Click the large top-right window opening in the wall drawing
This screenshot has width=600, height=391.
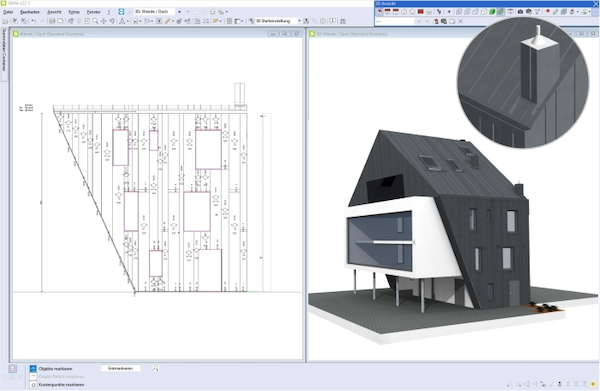pyautogui.click(x=208, y=150)
